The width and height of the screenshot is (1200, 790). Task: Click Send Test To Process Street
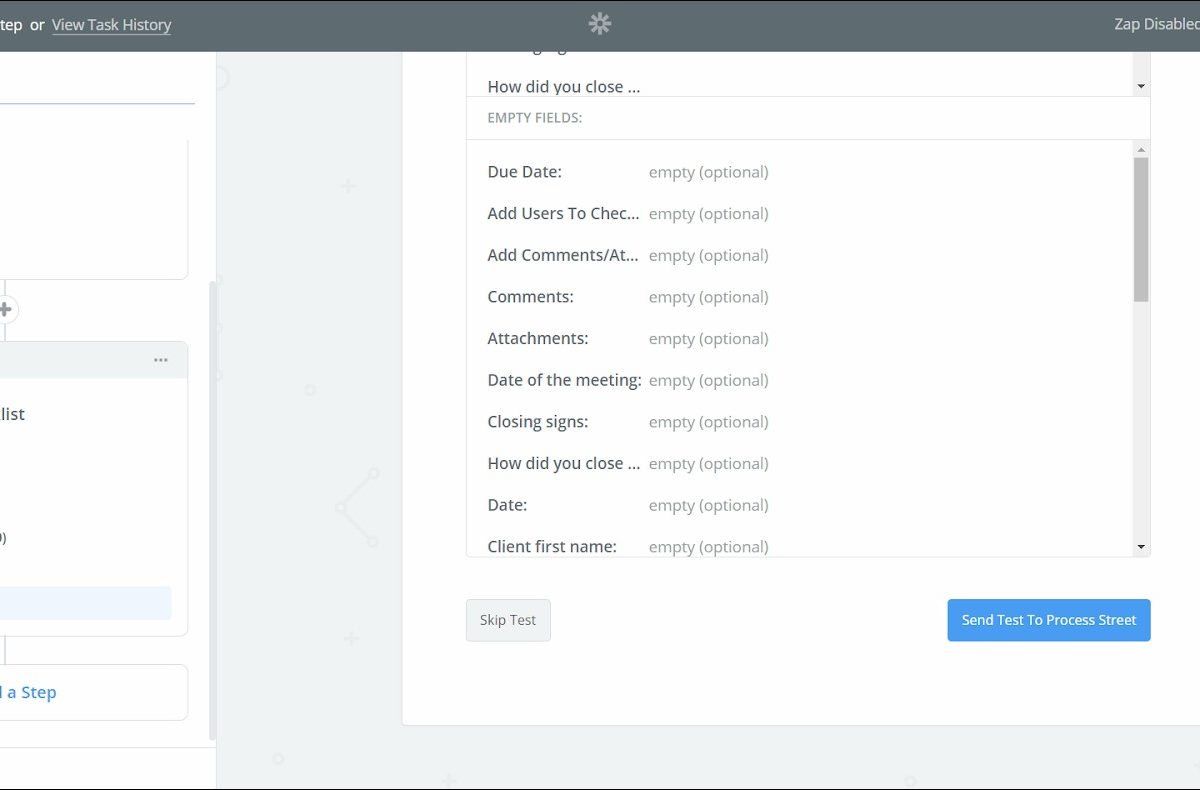[1048, 620]
